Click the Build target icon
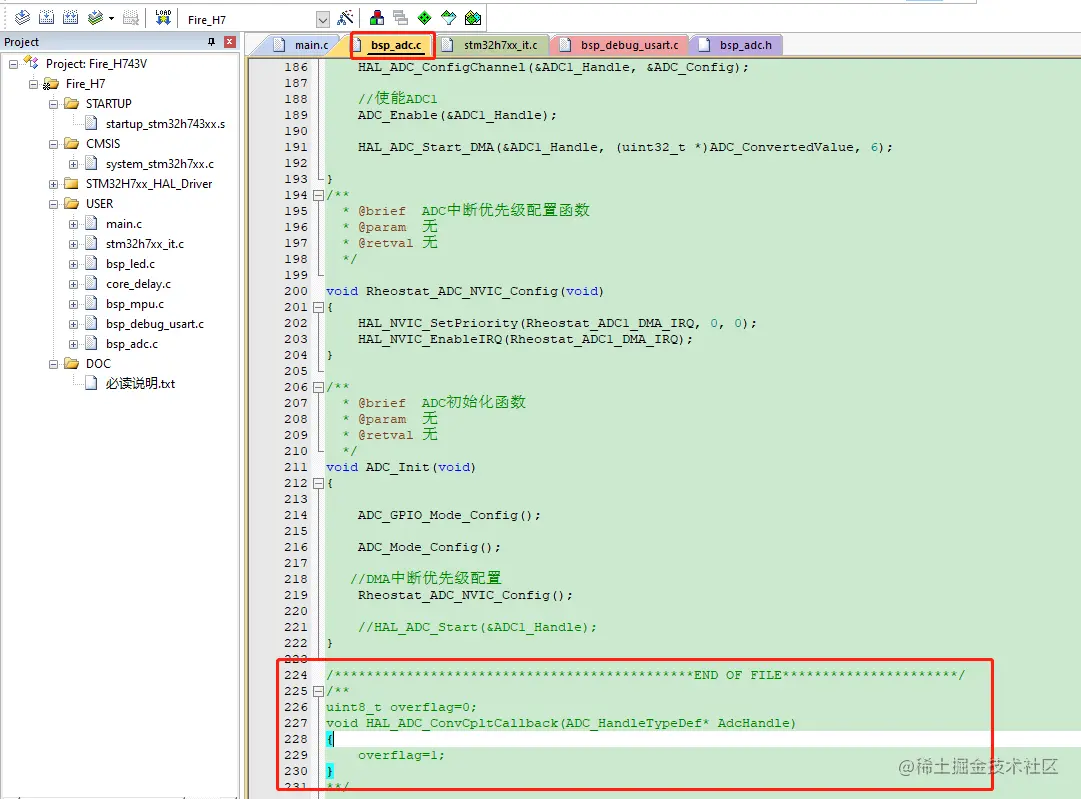 (x=47, y=18)
